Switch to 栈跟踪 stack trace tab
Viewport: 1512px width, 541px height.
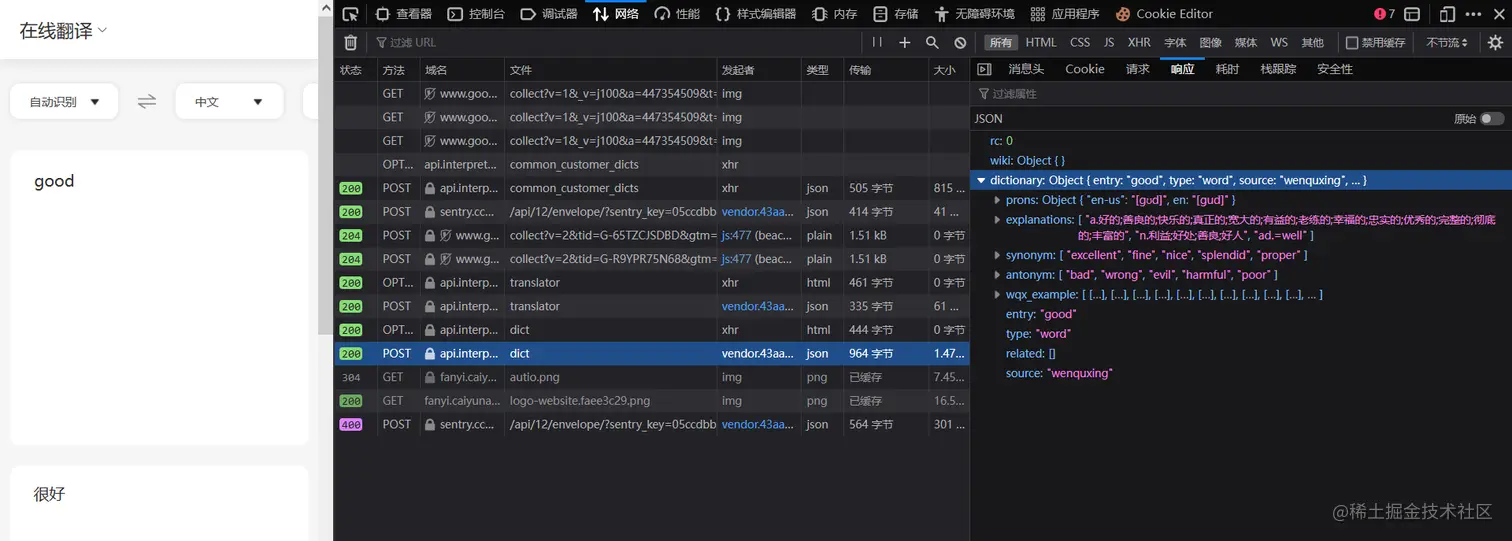(1278, 69)
